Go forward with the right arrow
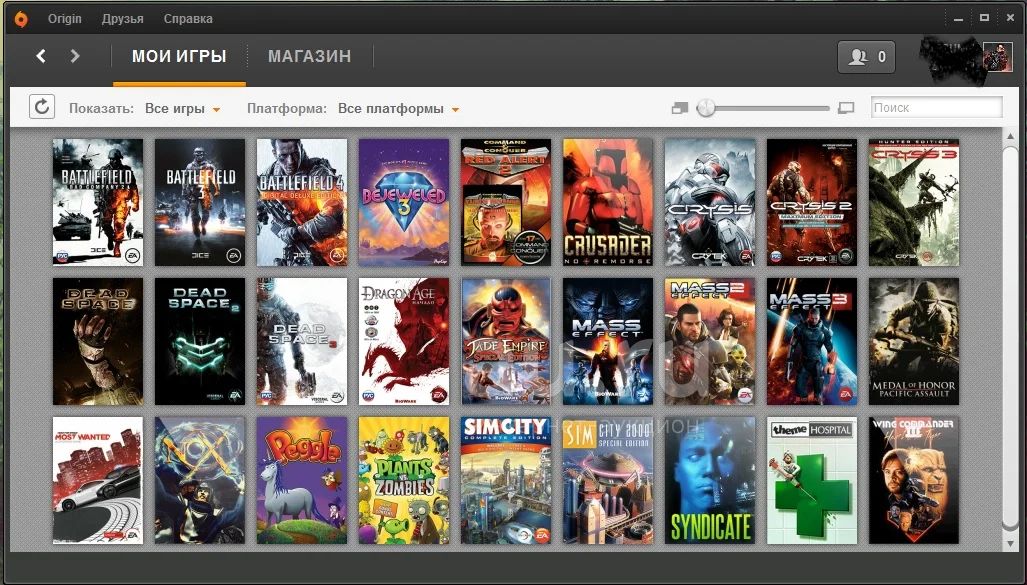The width and height of the screenshot is (1027, 585). (x=75, y=56)
